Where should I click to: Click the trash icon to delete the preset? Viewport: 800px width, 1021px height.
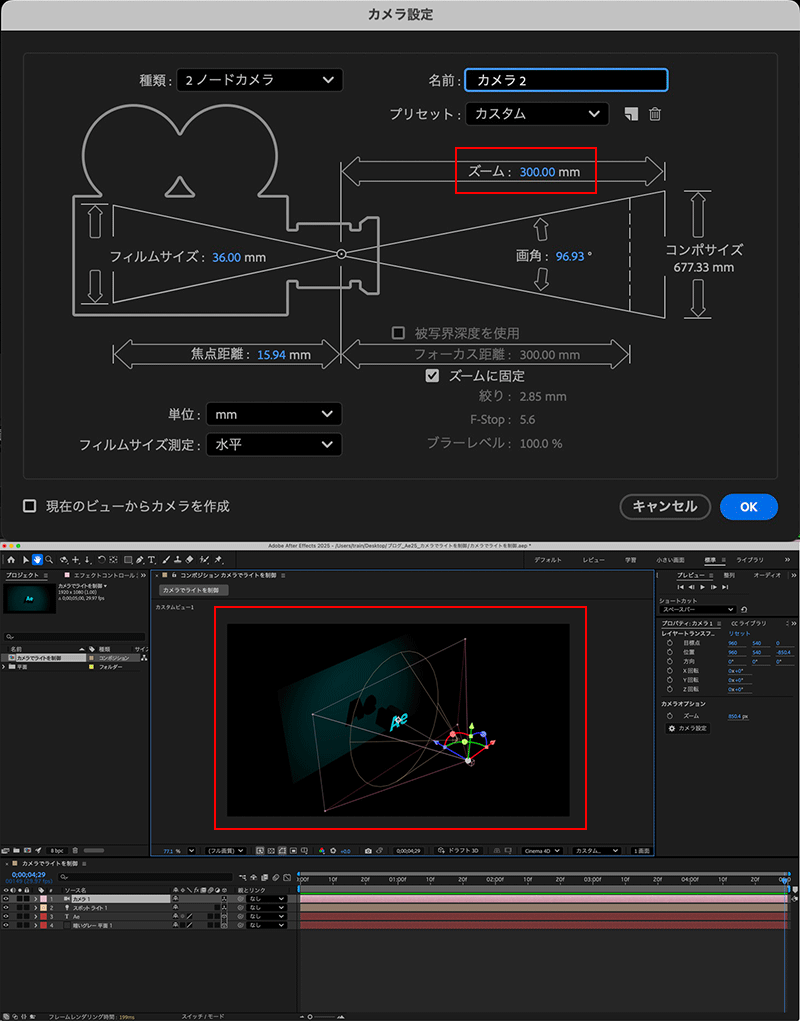[655, 114]
